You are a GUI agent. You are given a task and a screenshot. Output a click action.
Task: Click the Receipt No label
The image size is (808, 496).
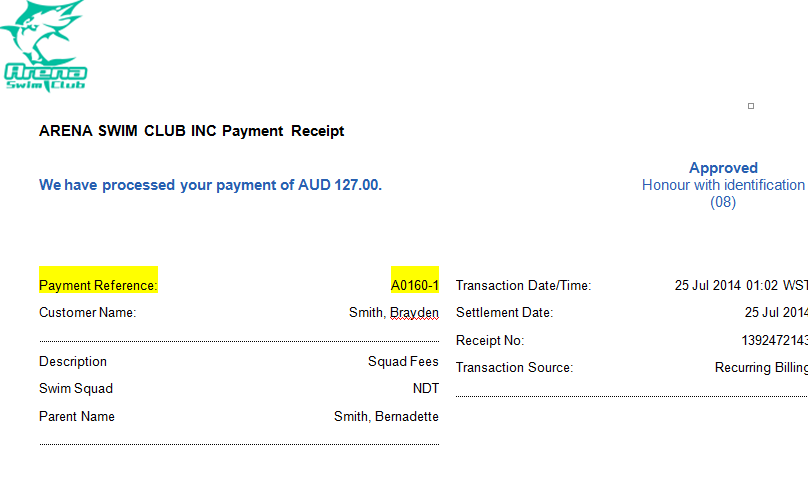click(x=490, y=341)
